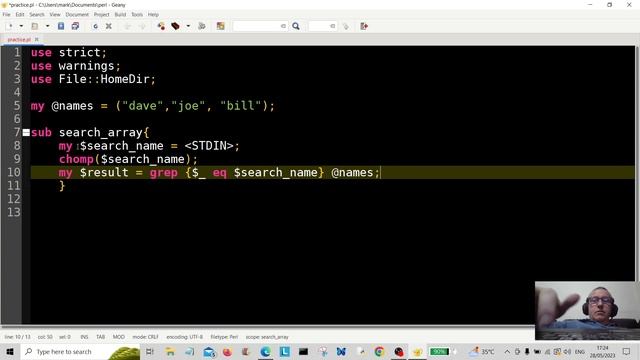The height and width of the screenshot is (360, 640).
Task: Click <STDIN> on line 8
Action: (x=209, y=146)
